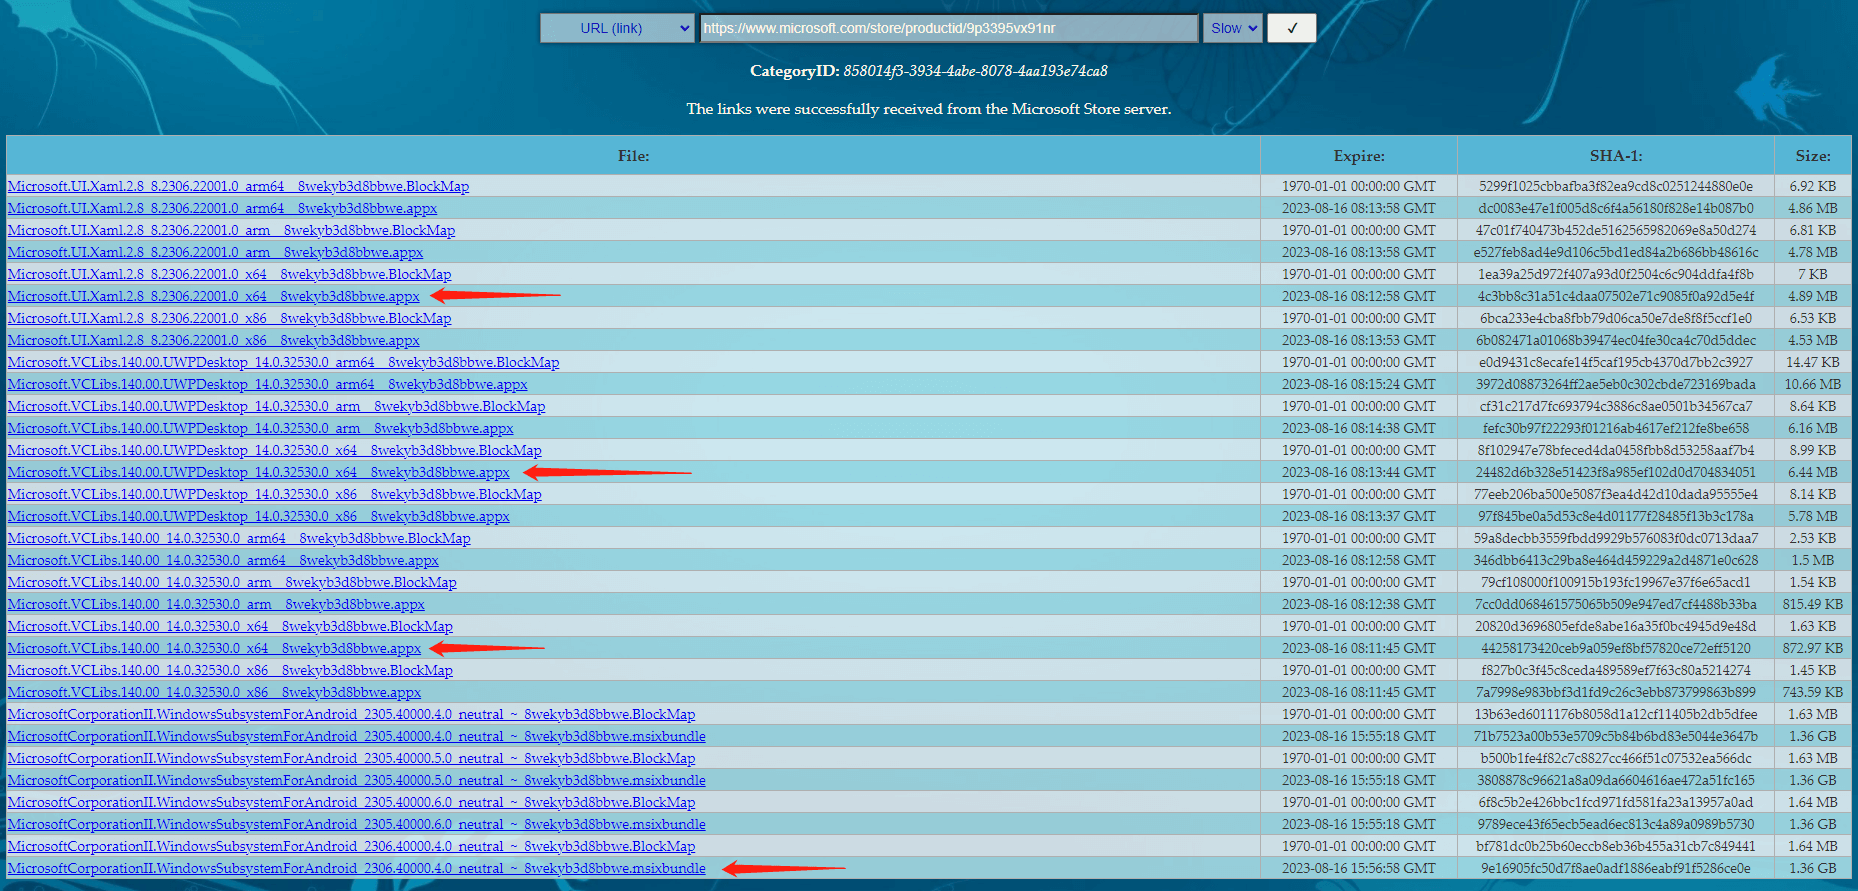The height and width of the screenshot is (891, 1858).
Task: Click Microsoft.VCLibs.140.00 x86 appx link
Action: tap(214, 693)
